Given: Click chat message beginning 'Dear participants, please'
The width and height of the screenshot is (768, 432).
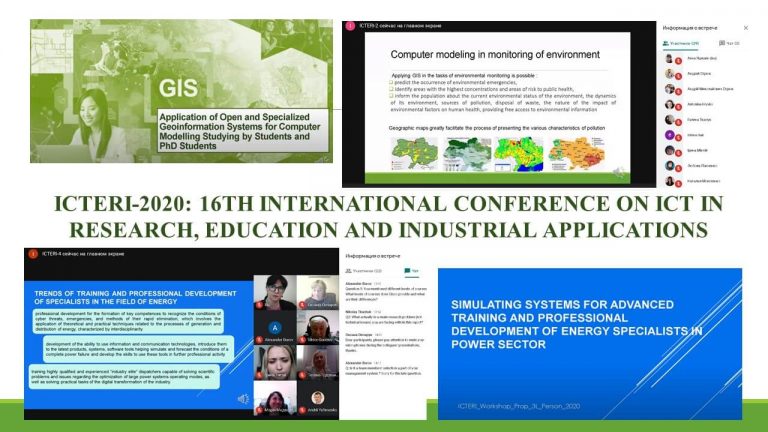Looking at the screenshot, I should point(385,343).
